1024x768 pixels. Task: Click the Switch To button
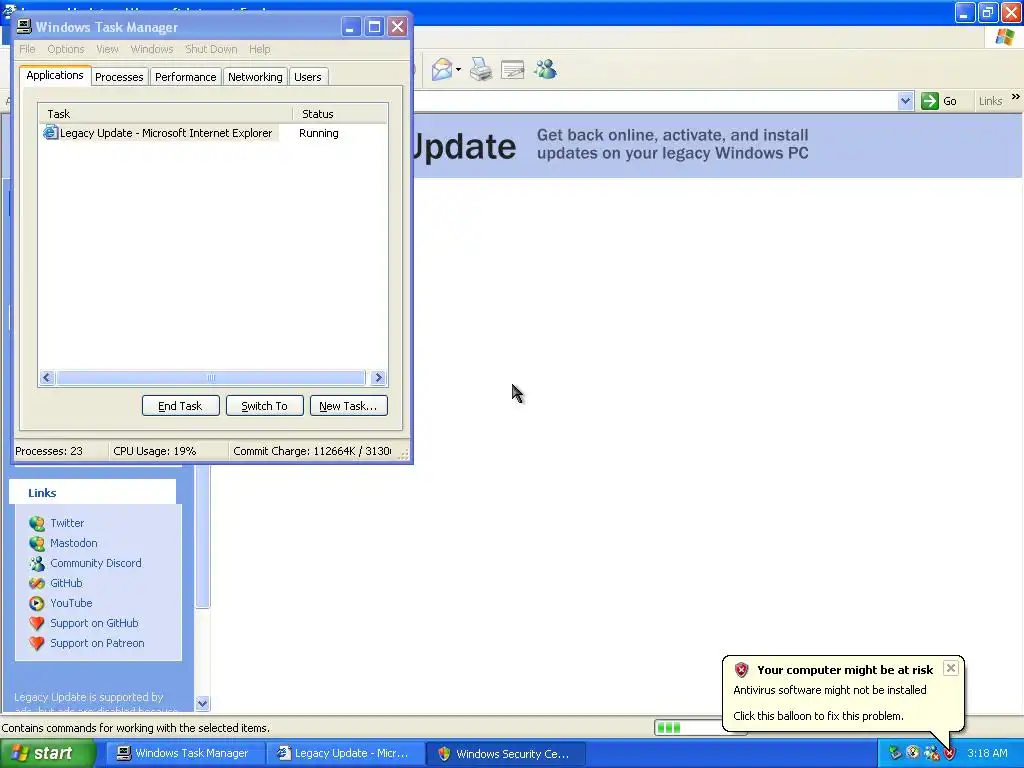click(x=264, y=406)
